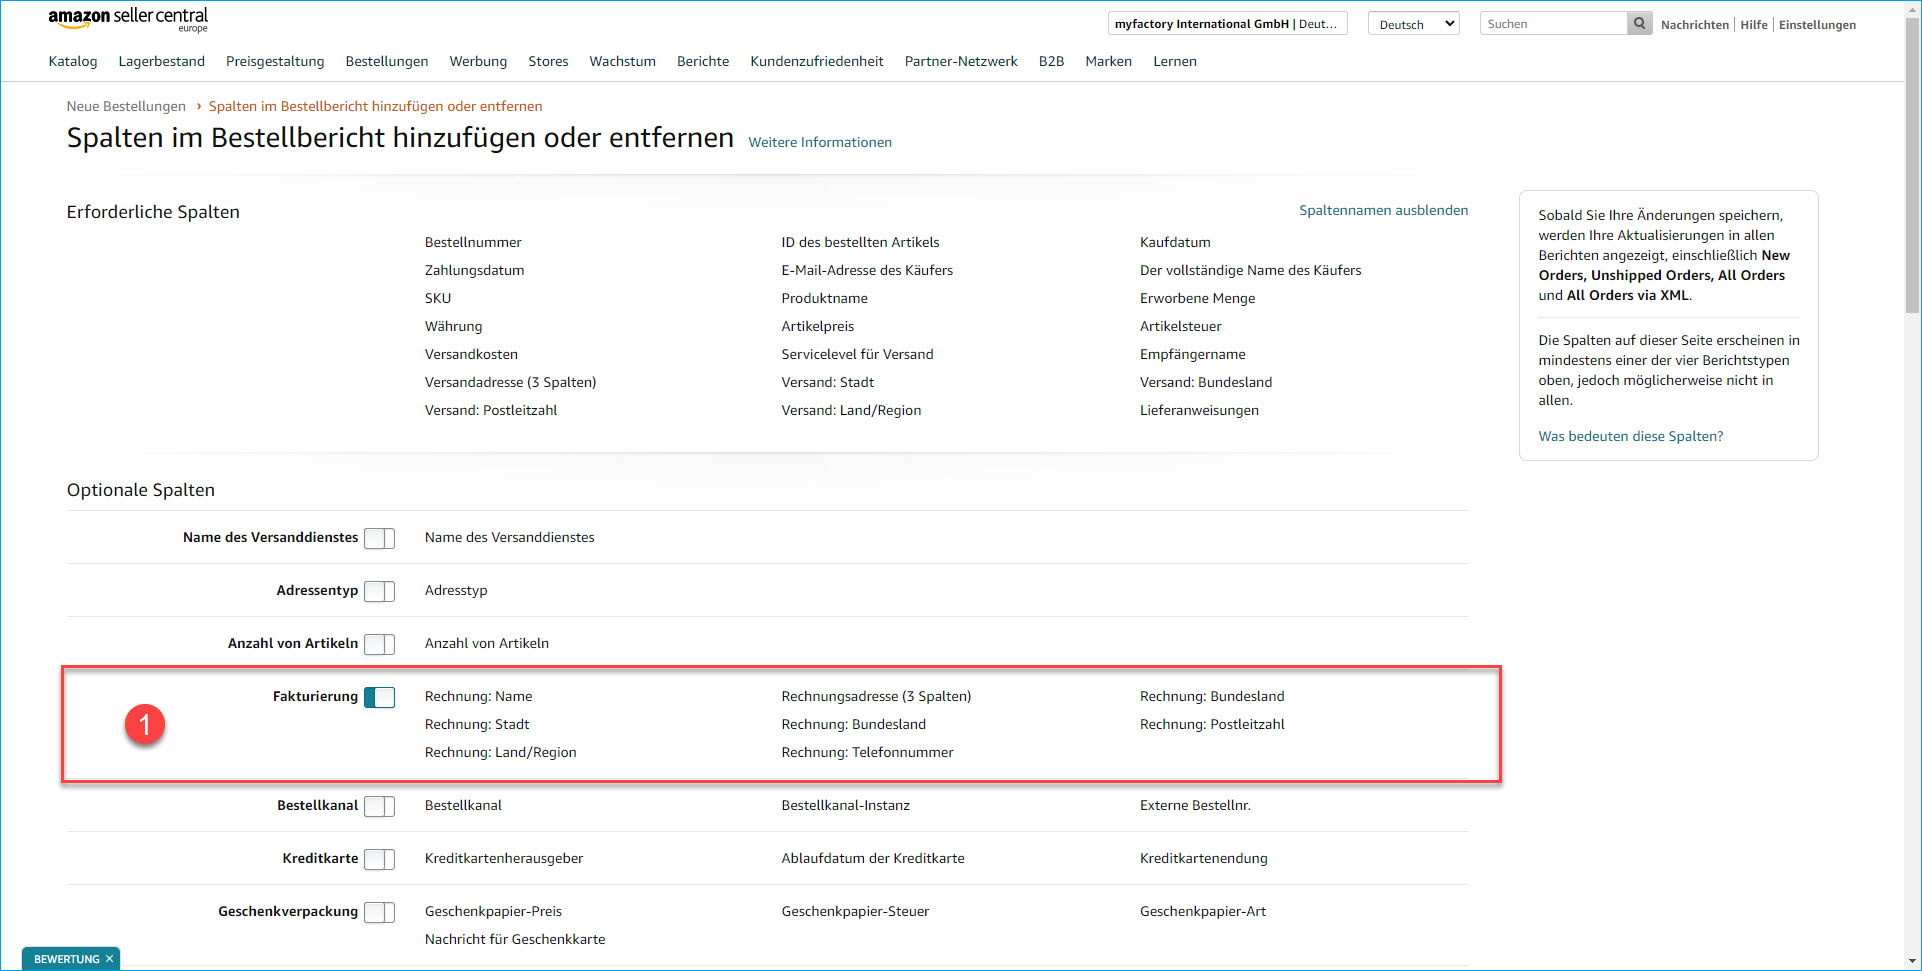Toggle the Adressentyp switch
This screenshot has height=971, width=1922.
pos(379,591)
